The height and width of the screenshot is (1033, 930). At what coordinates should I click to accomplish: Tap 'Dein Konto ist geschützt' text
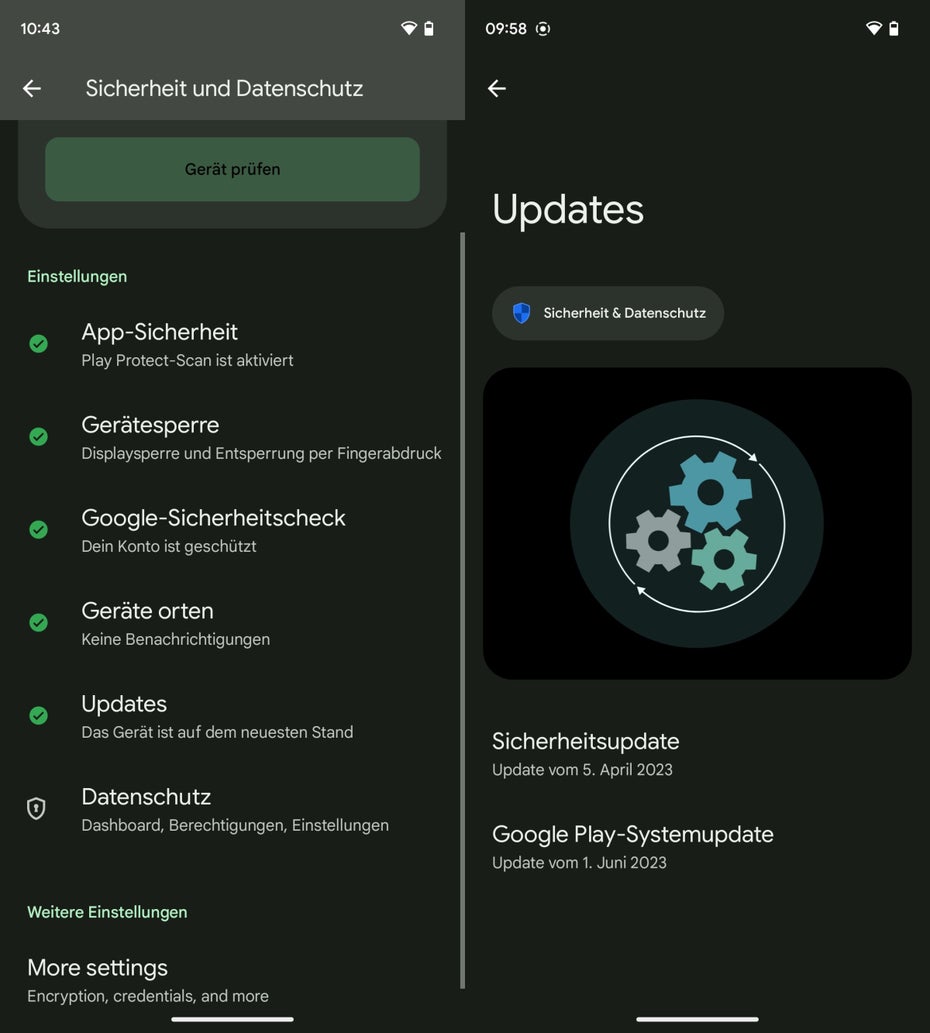[x=169, y=546]
